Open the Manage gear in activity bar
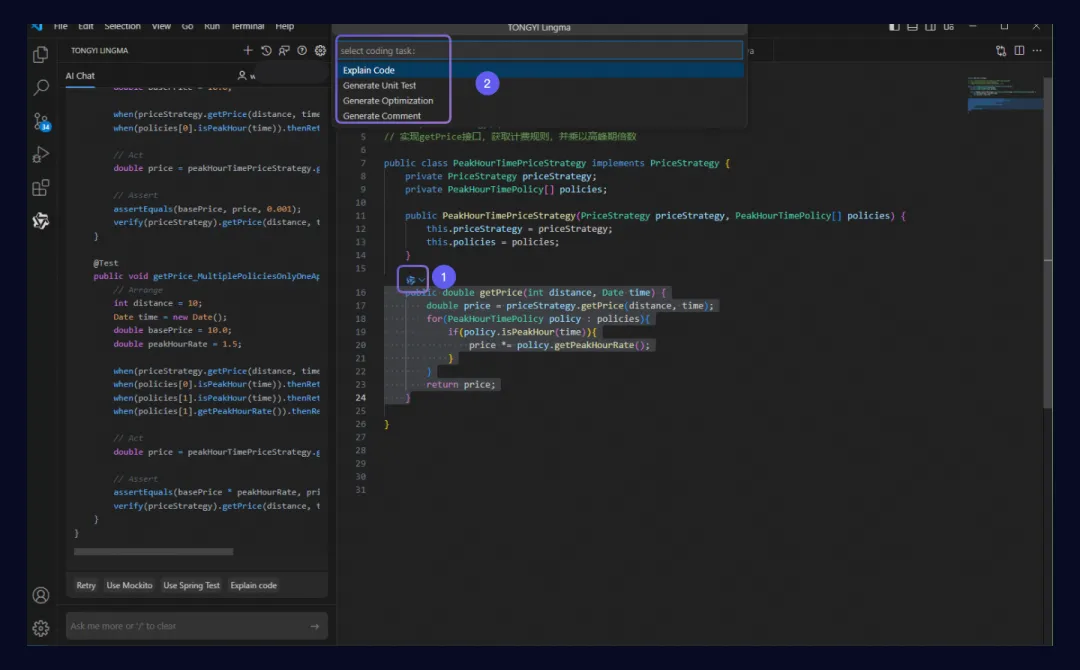The width and height of the screenshot is (1080, 670). click(x=41, y=628)
